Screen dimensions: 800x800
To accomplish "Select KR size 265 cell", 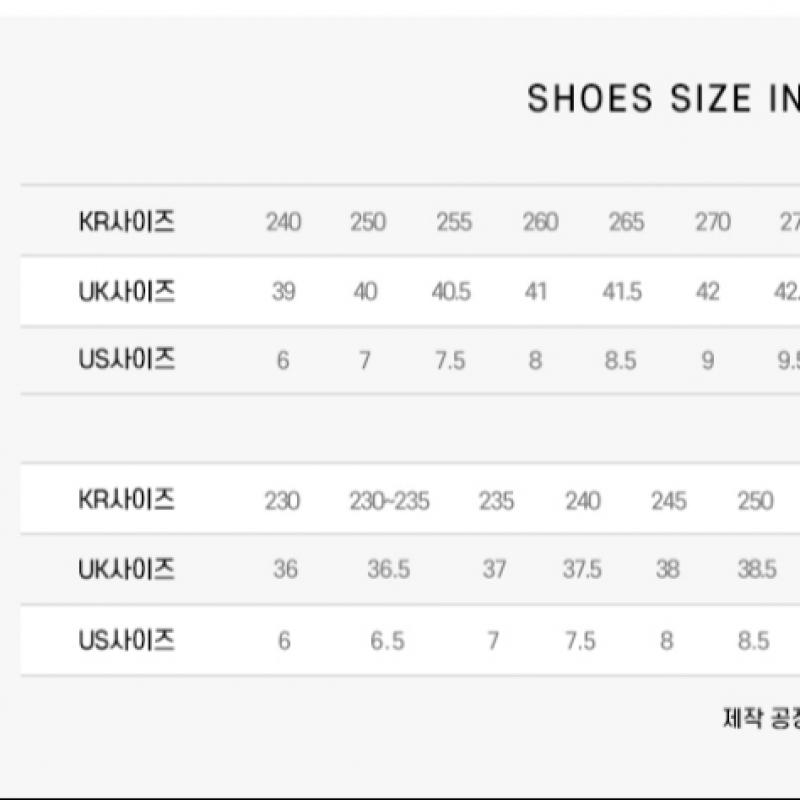I will click(626, 222).
